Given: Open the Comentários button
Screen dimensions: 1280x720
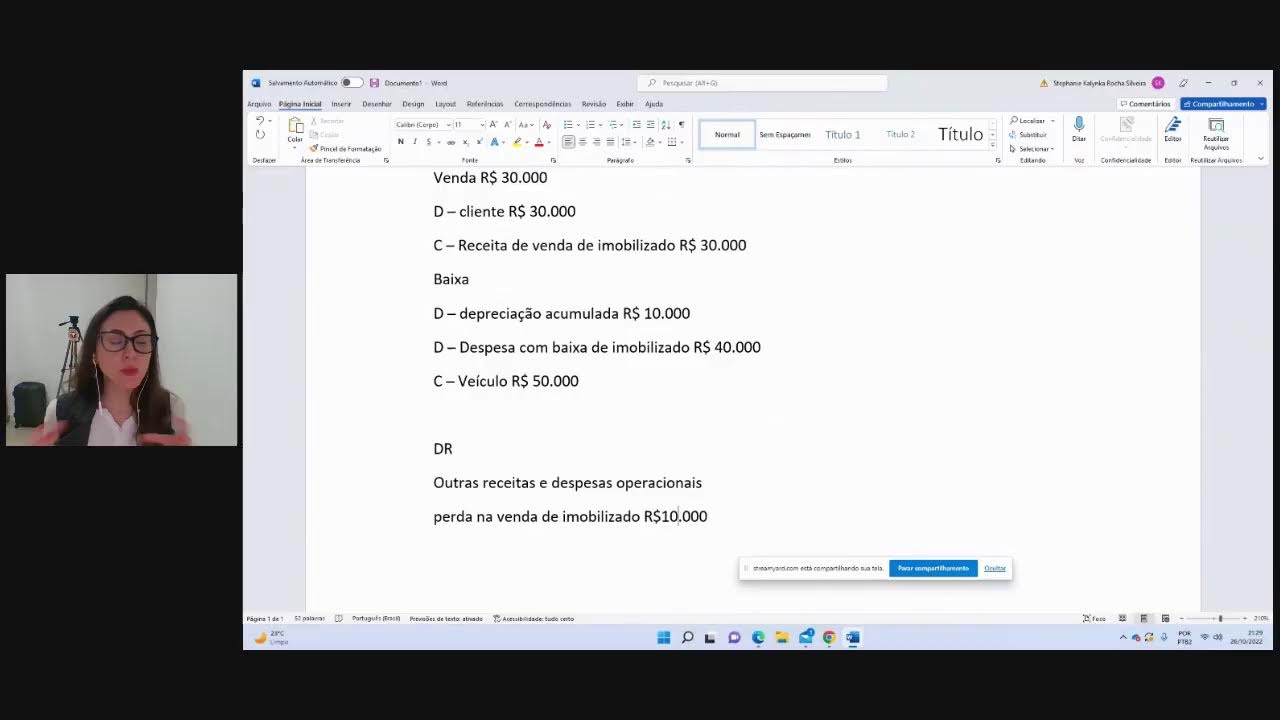Looking at the screenshot, I should coord(1146,104).
